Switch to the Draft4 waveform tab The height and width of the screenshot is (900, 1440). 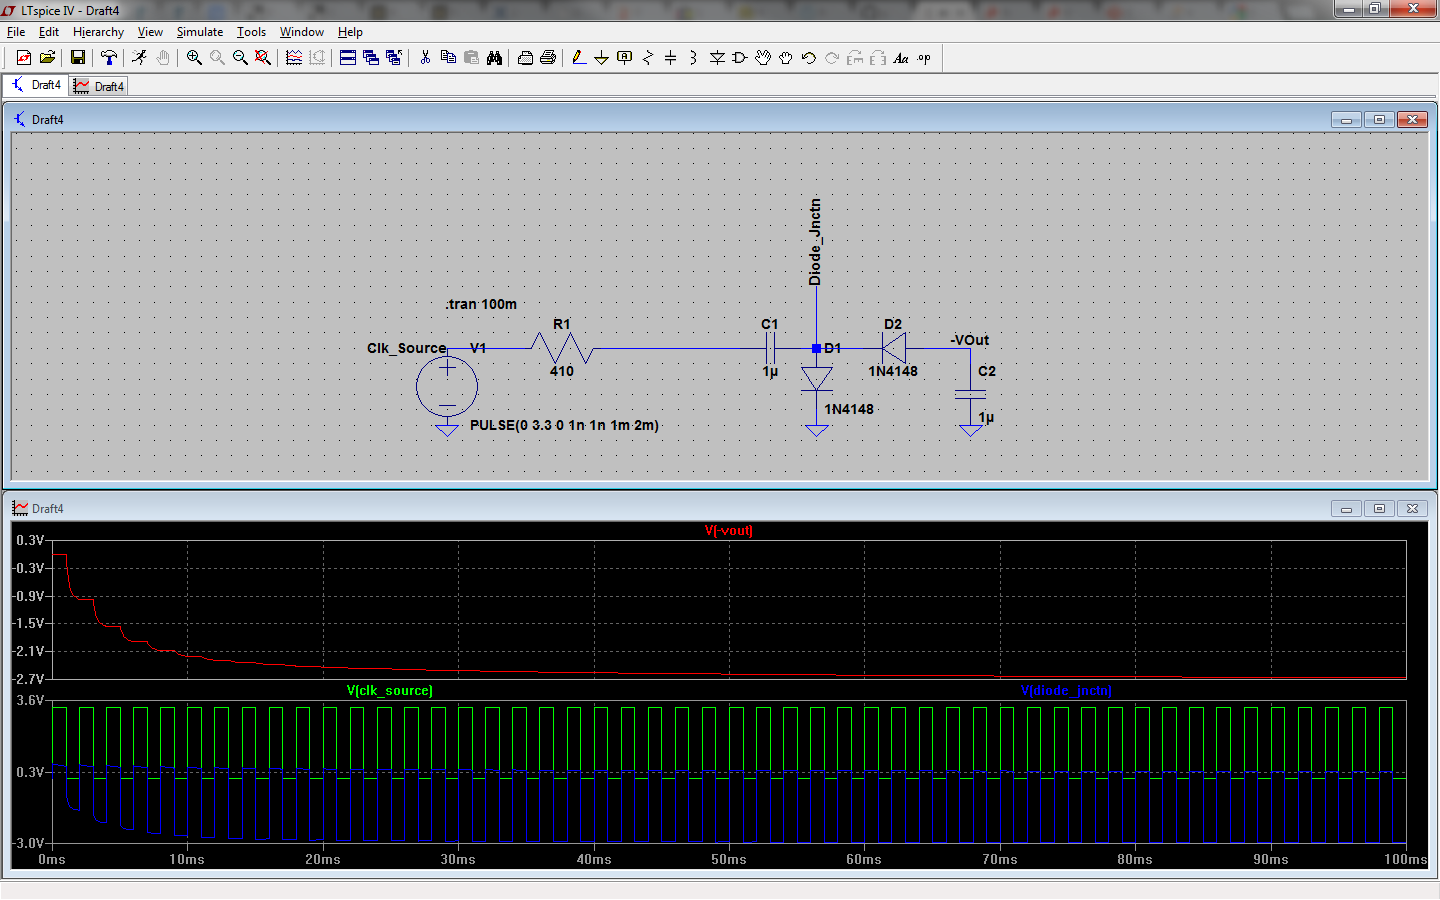(x=100, y=87)
